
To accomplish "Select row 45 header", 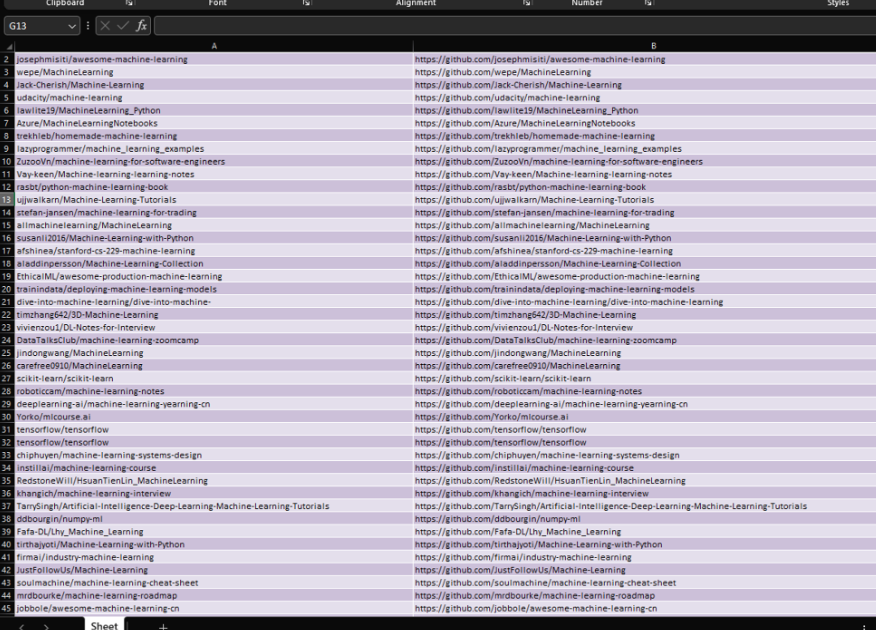I will click(7, 608).
